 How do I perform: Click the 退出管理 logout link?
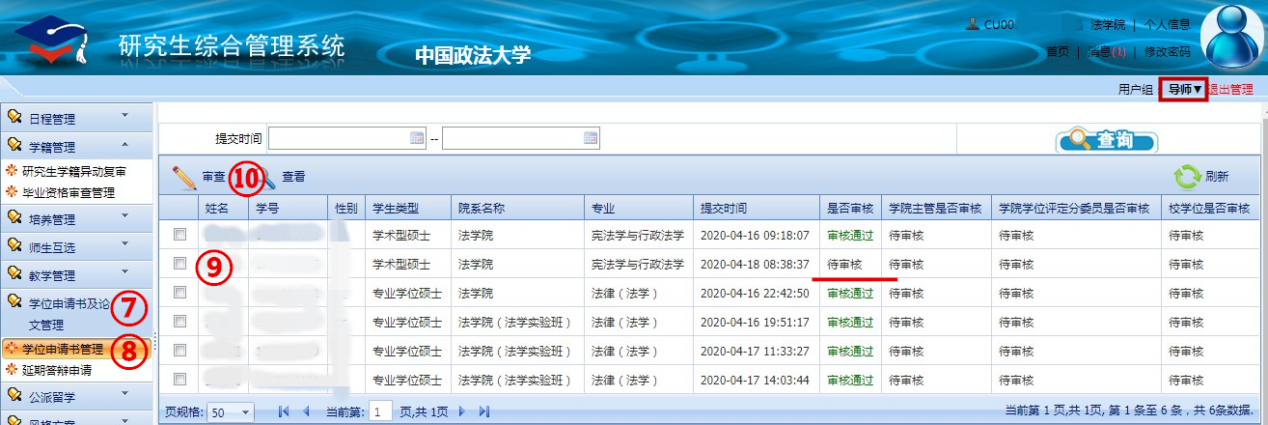coord(1230,90)
